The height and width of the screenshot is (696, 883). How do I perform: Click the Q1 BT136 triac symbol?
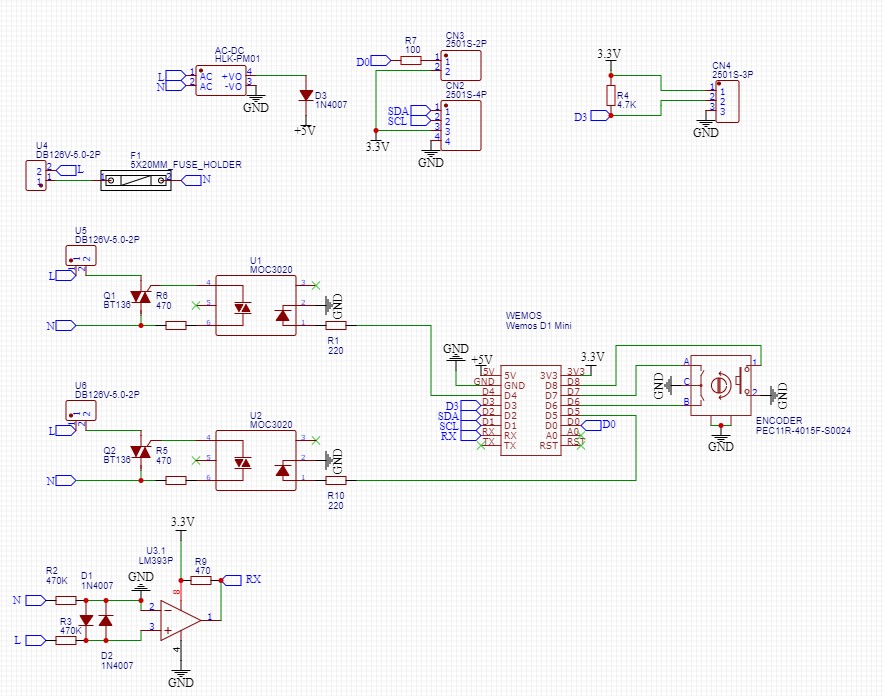click(140, 297)
